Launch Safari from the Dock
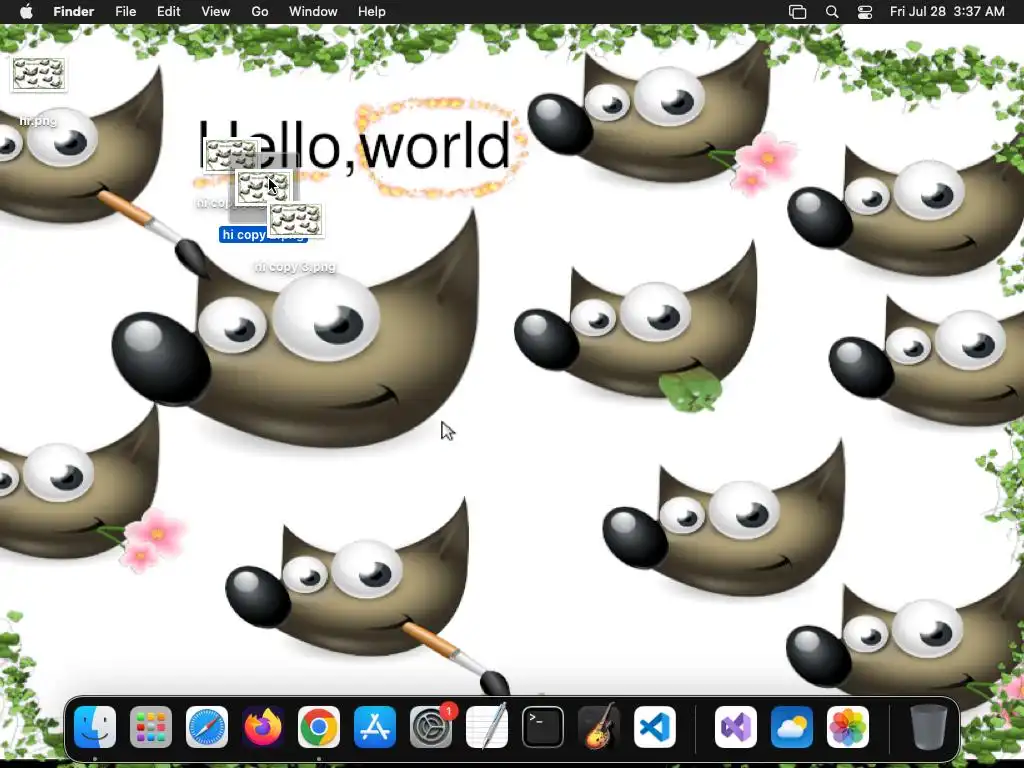This screenshot has height=768, width=1024. [207, 727]
